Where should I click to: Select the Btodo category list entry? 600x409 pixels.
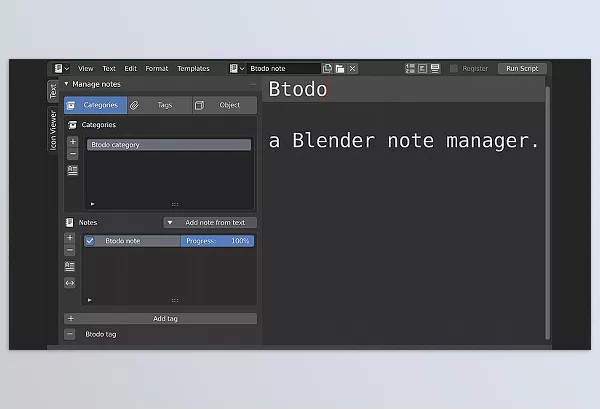point(168,145)
